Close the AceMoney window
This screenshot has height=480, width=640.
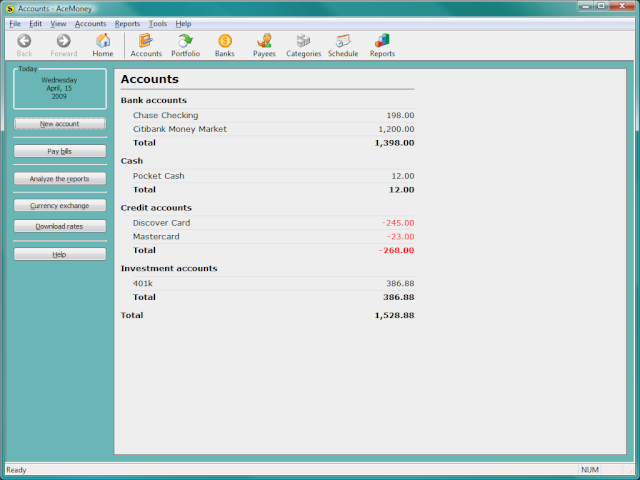point(622,6)
